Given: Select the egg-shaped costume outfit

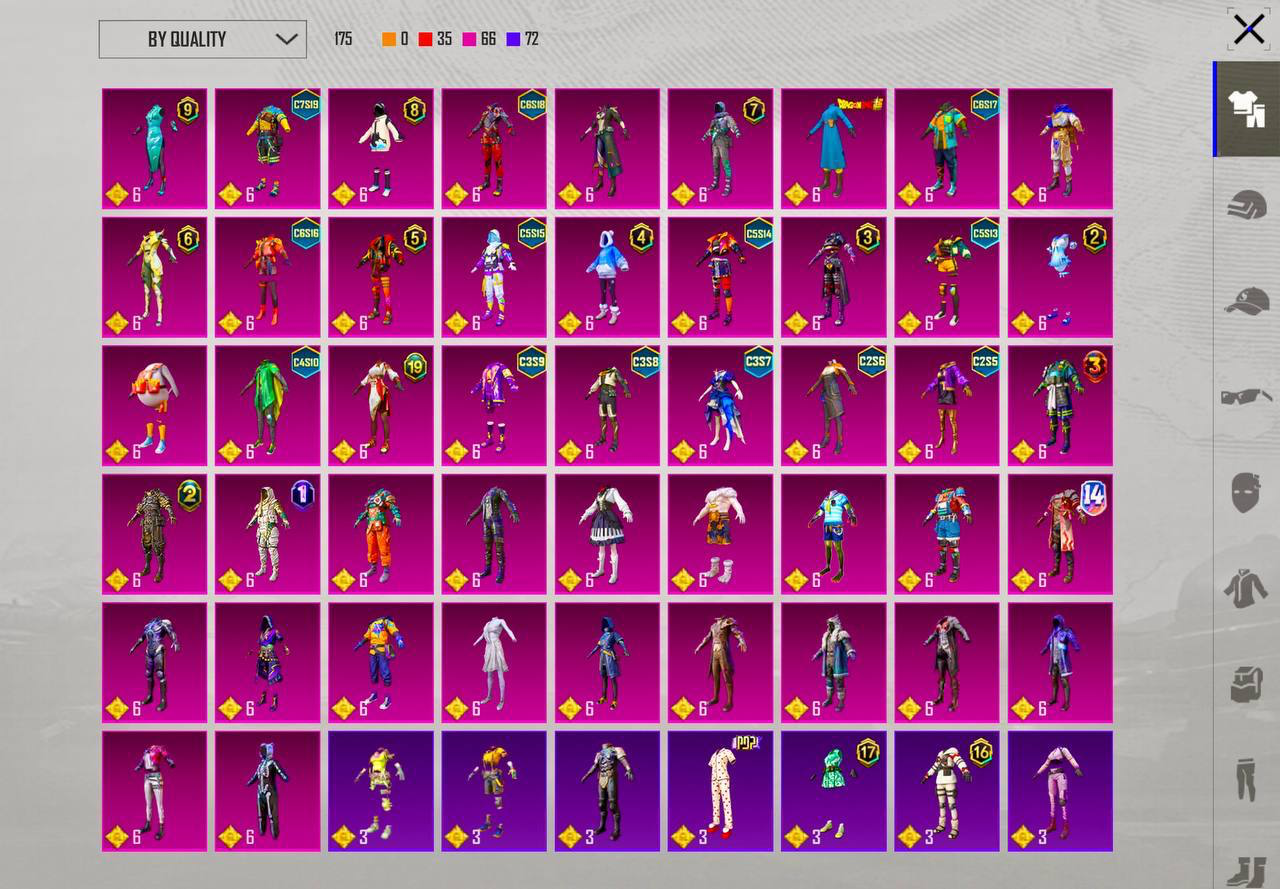Looking at the screenshot, I should point(155,406).
